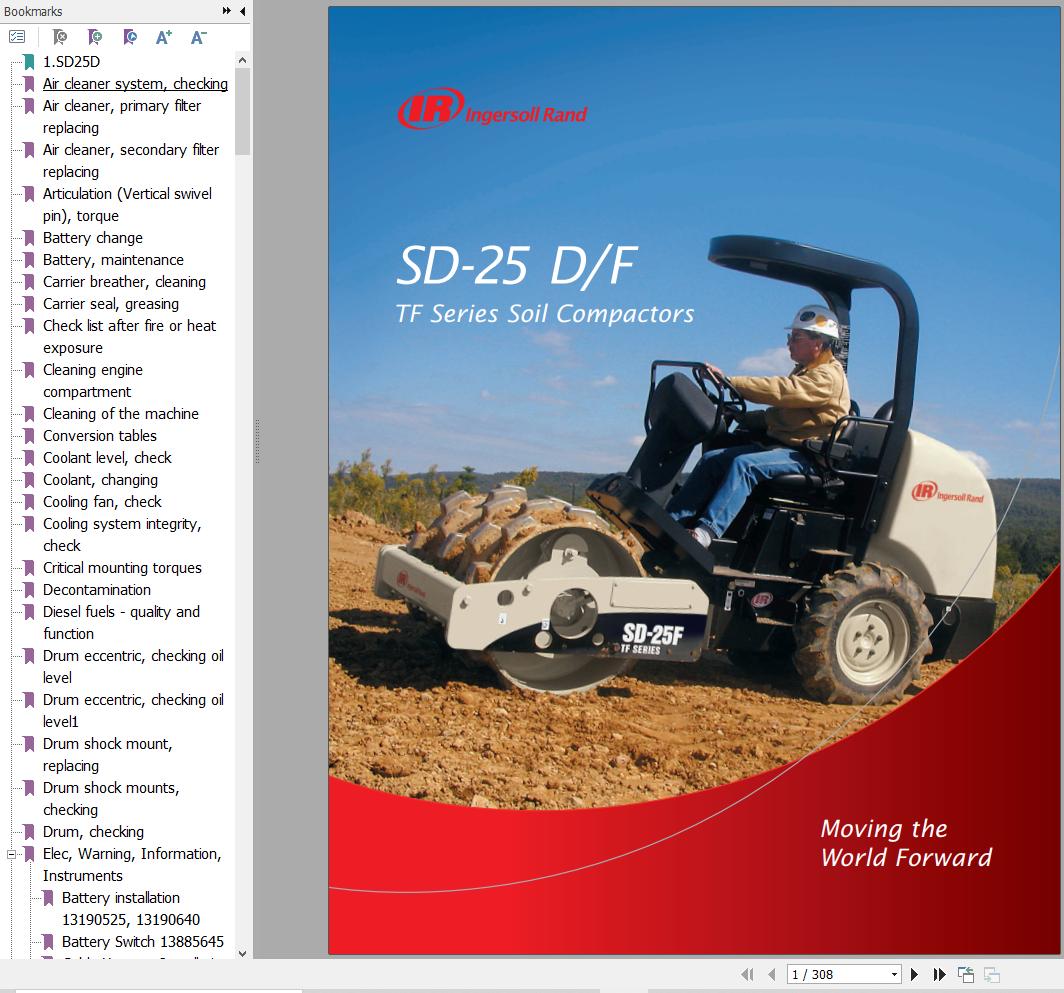Image resolution: width=1064 pixels, height=993 pixels.
Task: Click the panel splitter grip handle
Action: (257, 441)
